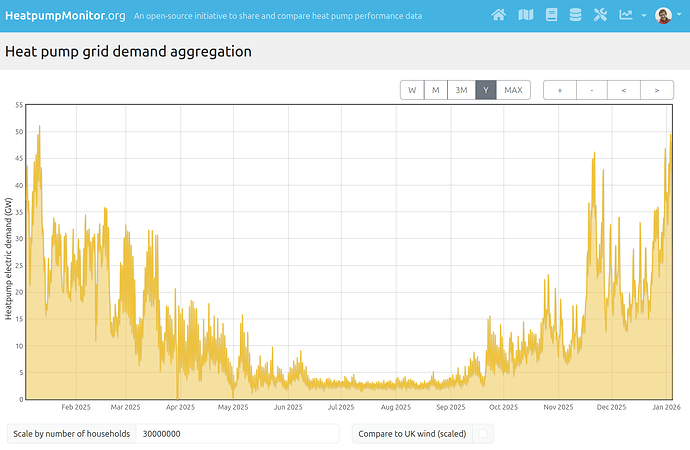The width and height of the screenshot is (690, 450).
Task: Zoom in with the plus button
Action: 559,90
